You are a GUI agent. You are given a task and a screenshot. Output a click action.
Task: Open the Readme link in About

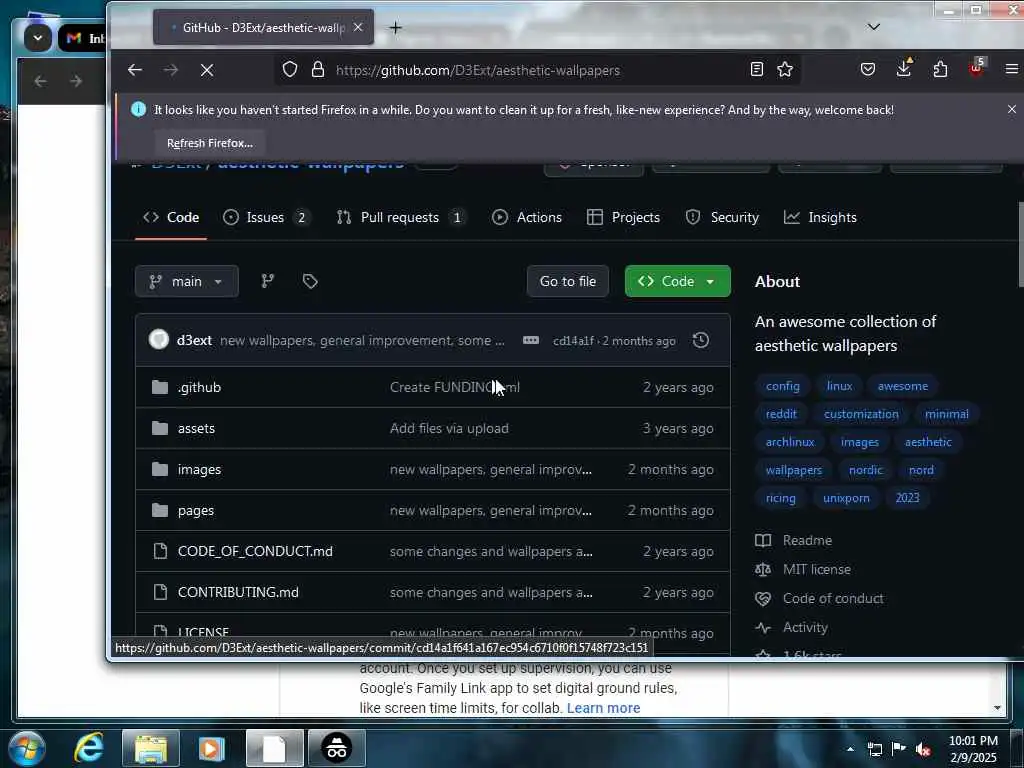[x=807, y=541]
